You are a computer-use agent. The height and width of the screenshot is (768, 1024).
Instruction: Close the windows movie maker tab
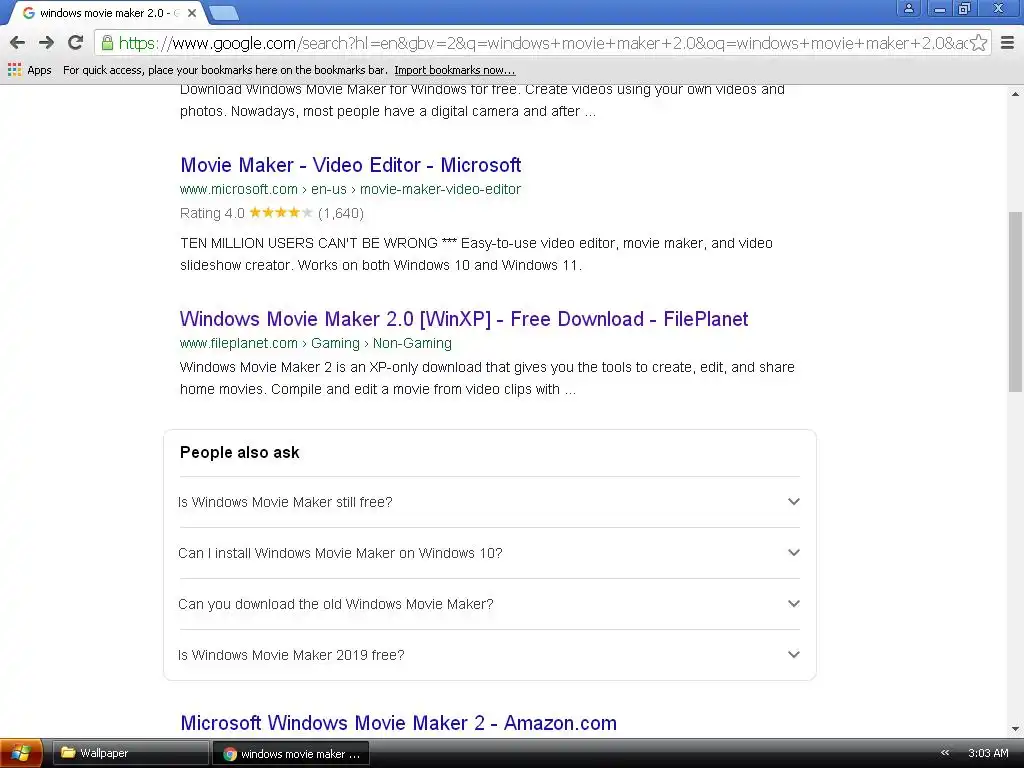192,13
